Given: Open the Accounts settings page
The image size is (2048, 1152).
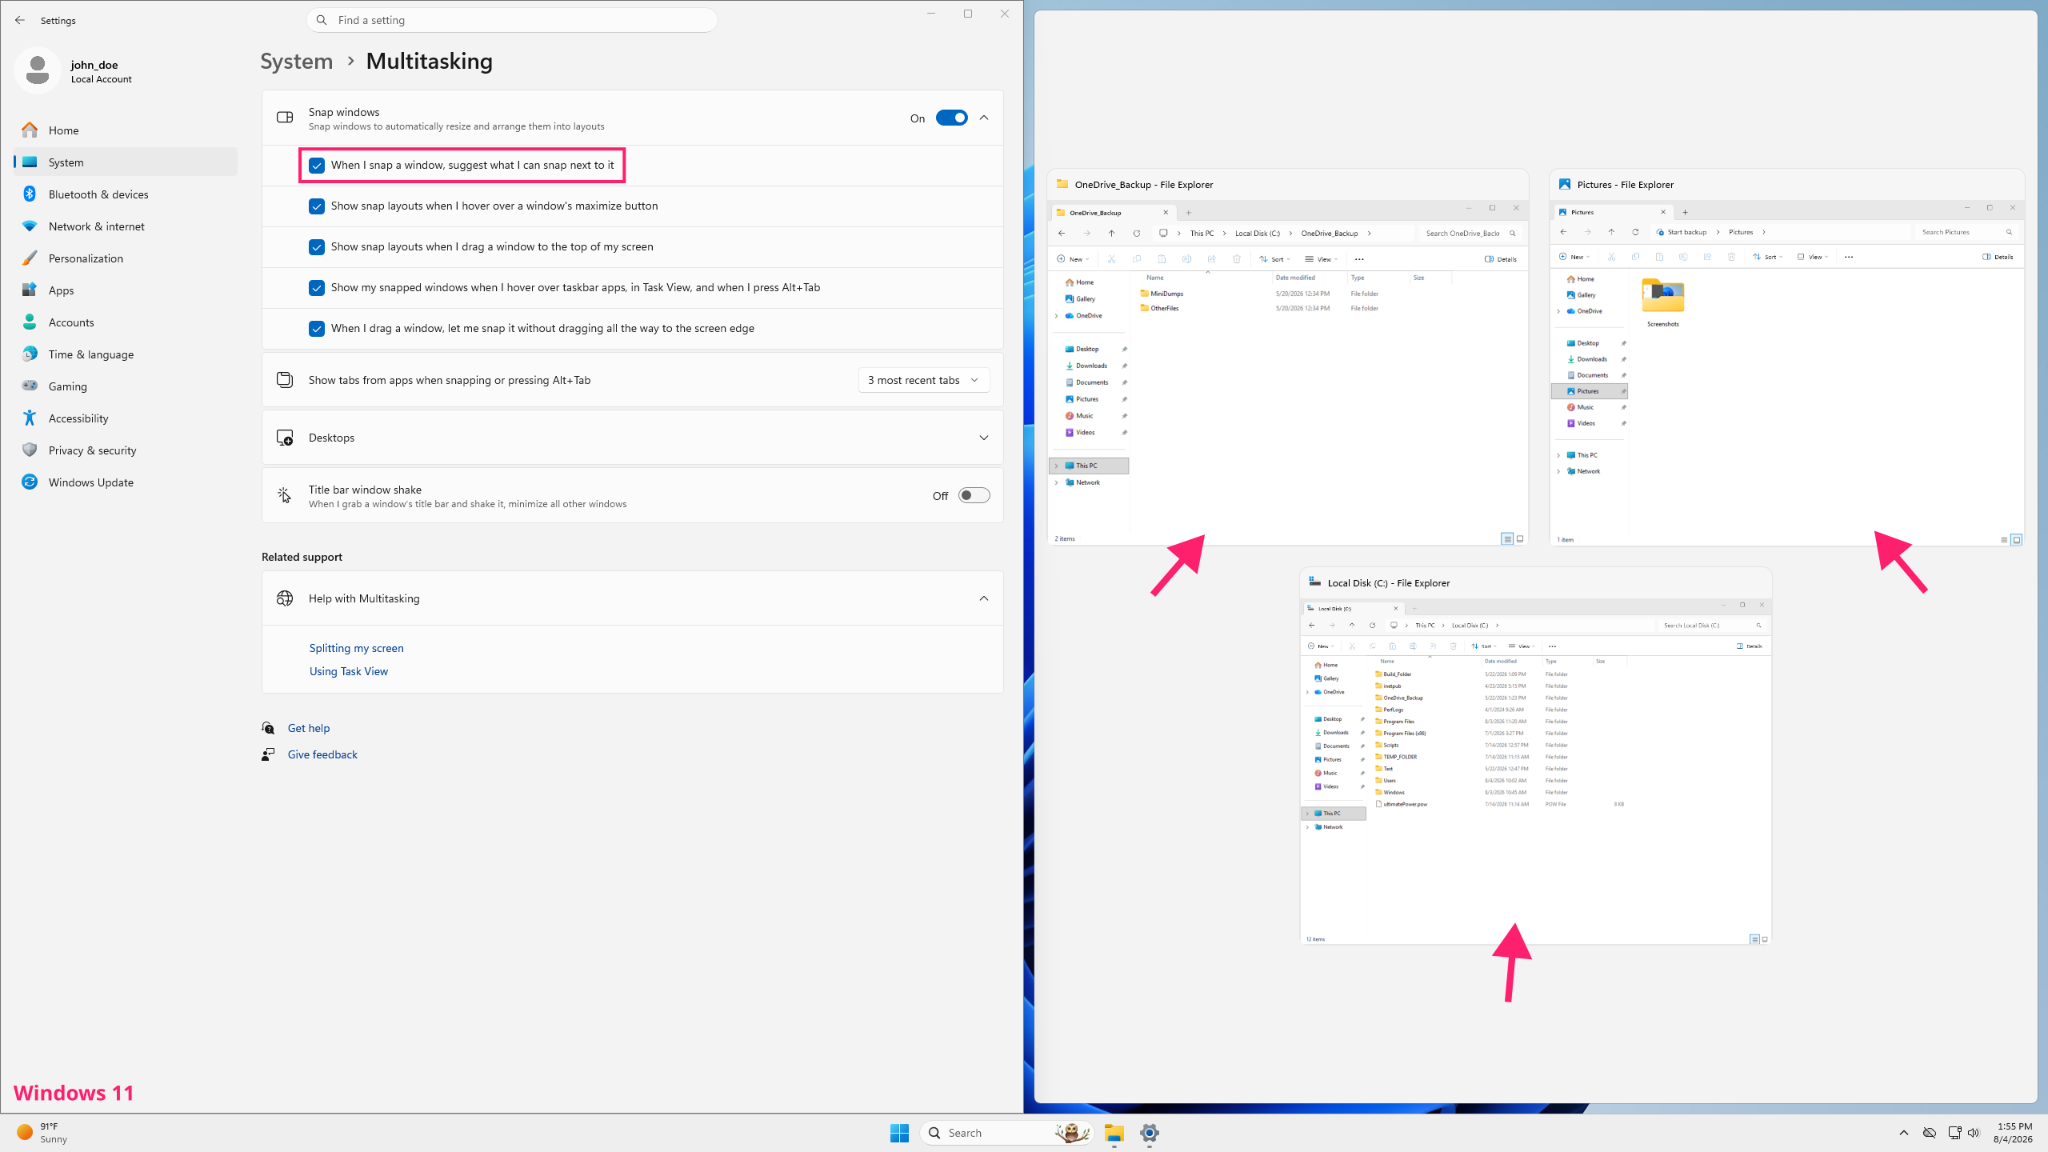Looking at the screenshot, I should (126, 322).
